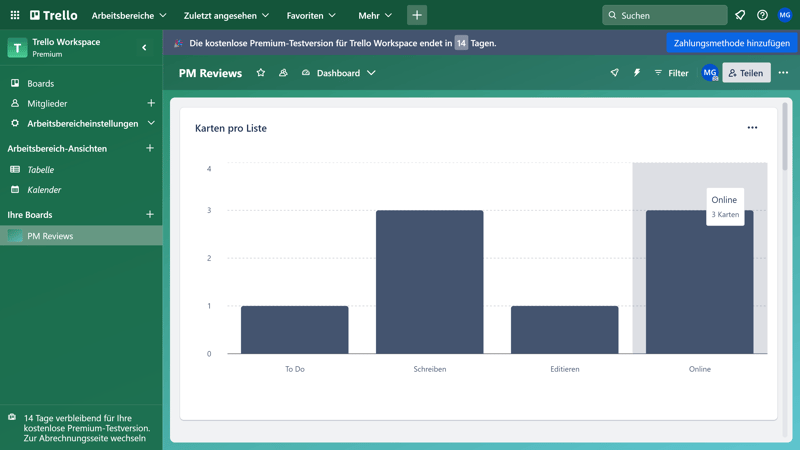Open the automation lightning bolt icon
The width and height of the screenshot is (800, 450).
636,73
